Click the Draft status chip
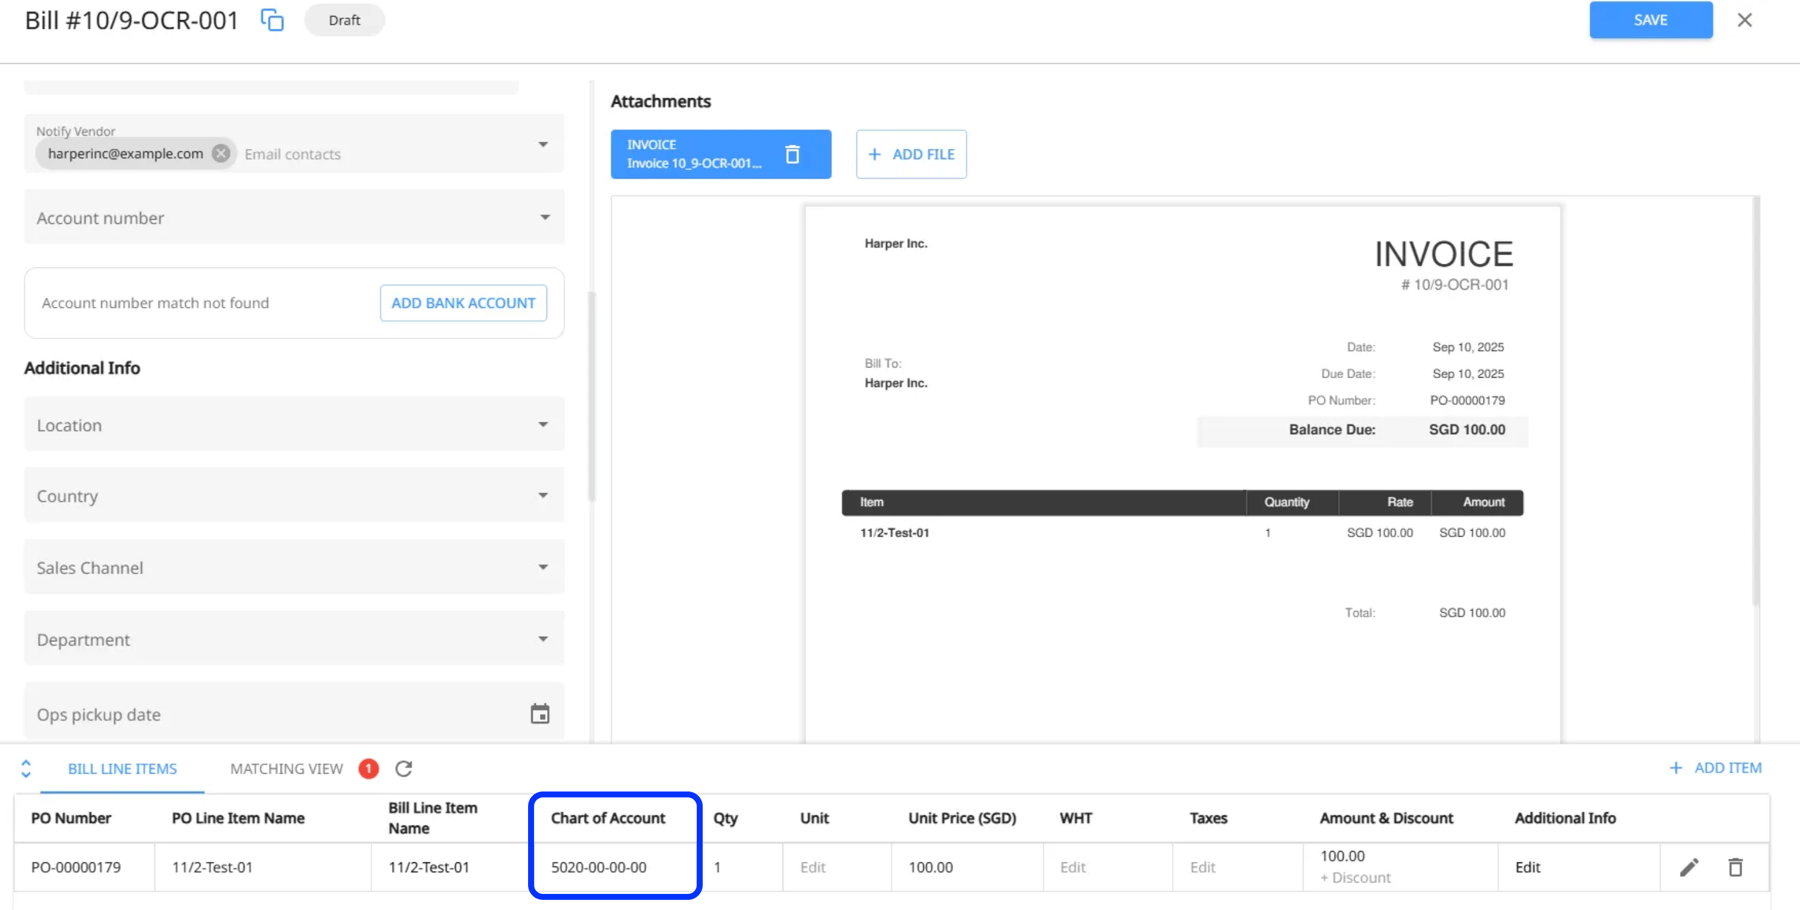The height and width of the screenshot is (910, 1800). click(x=344, y=20)
